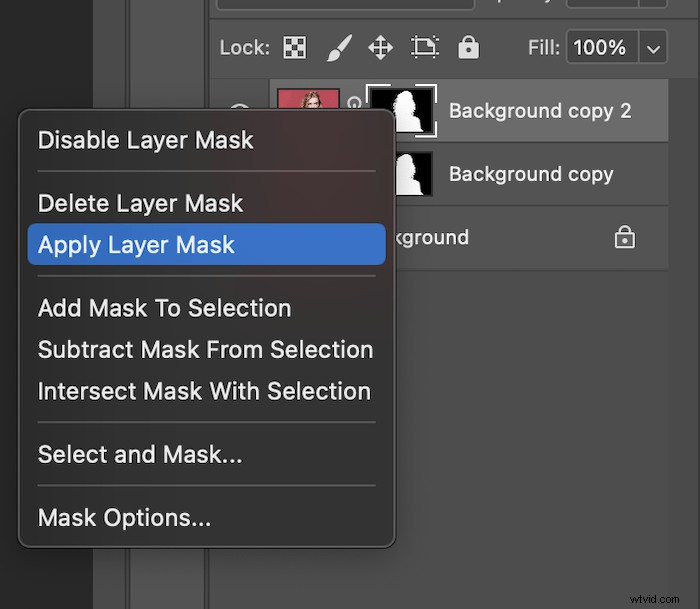The height and width of the screenshot is (609, 700).
Task: Click the lock transparent pixels checkerboard icon
Action: click(294, 47)
